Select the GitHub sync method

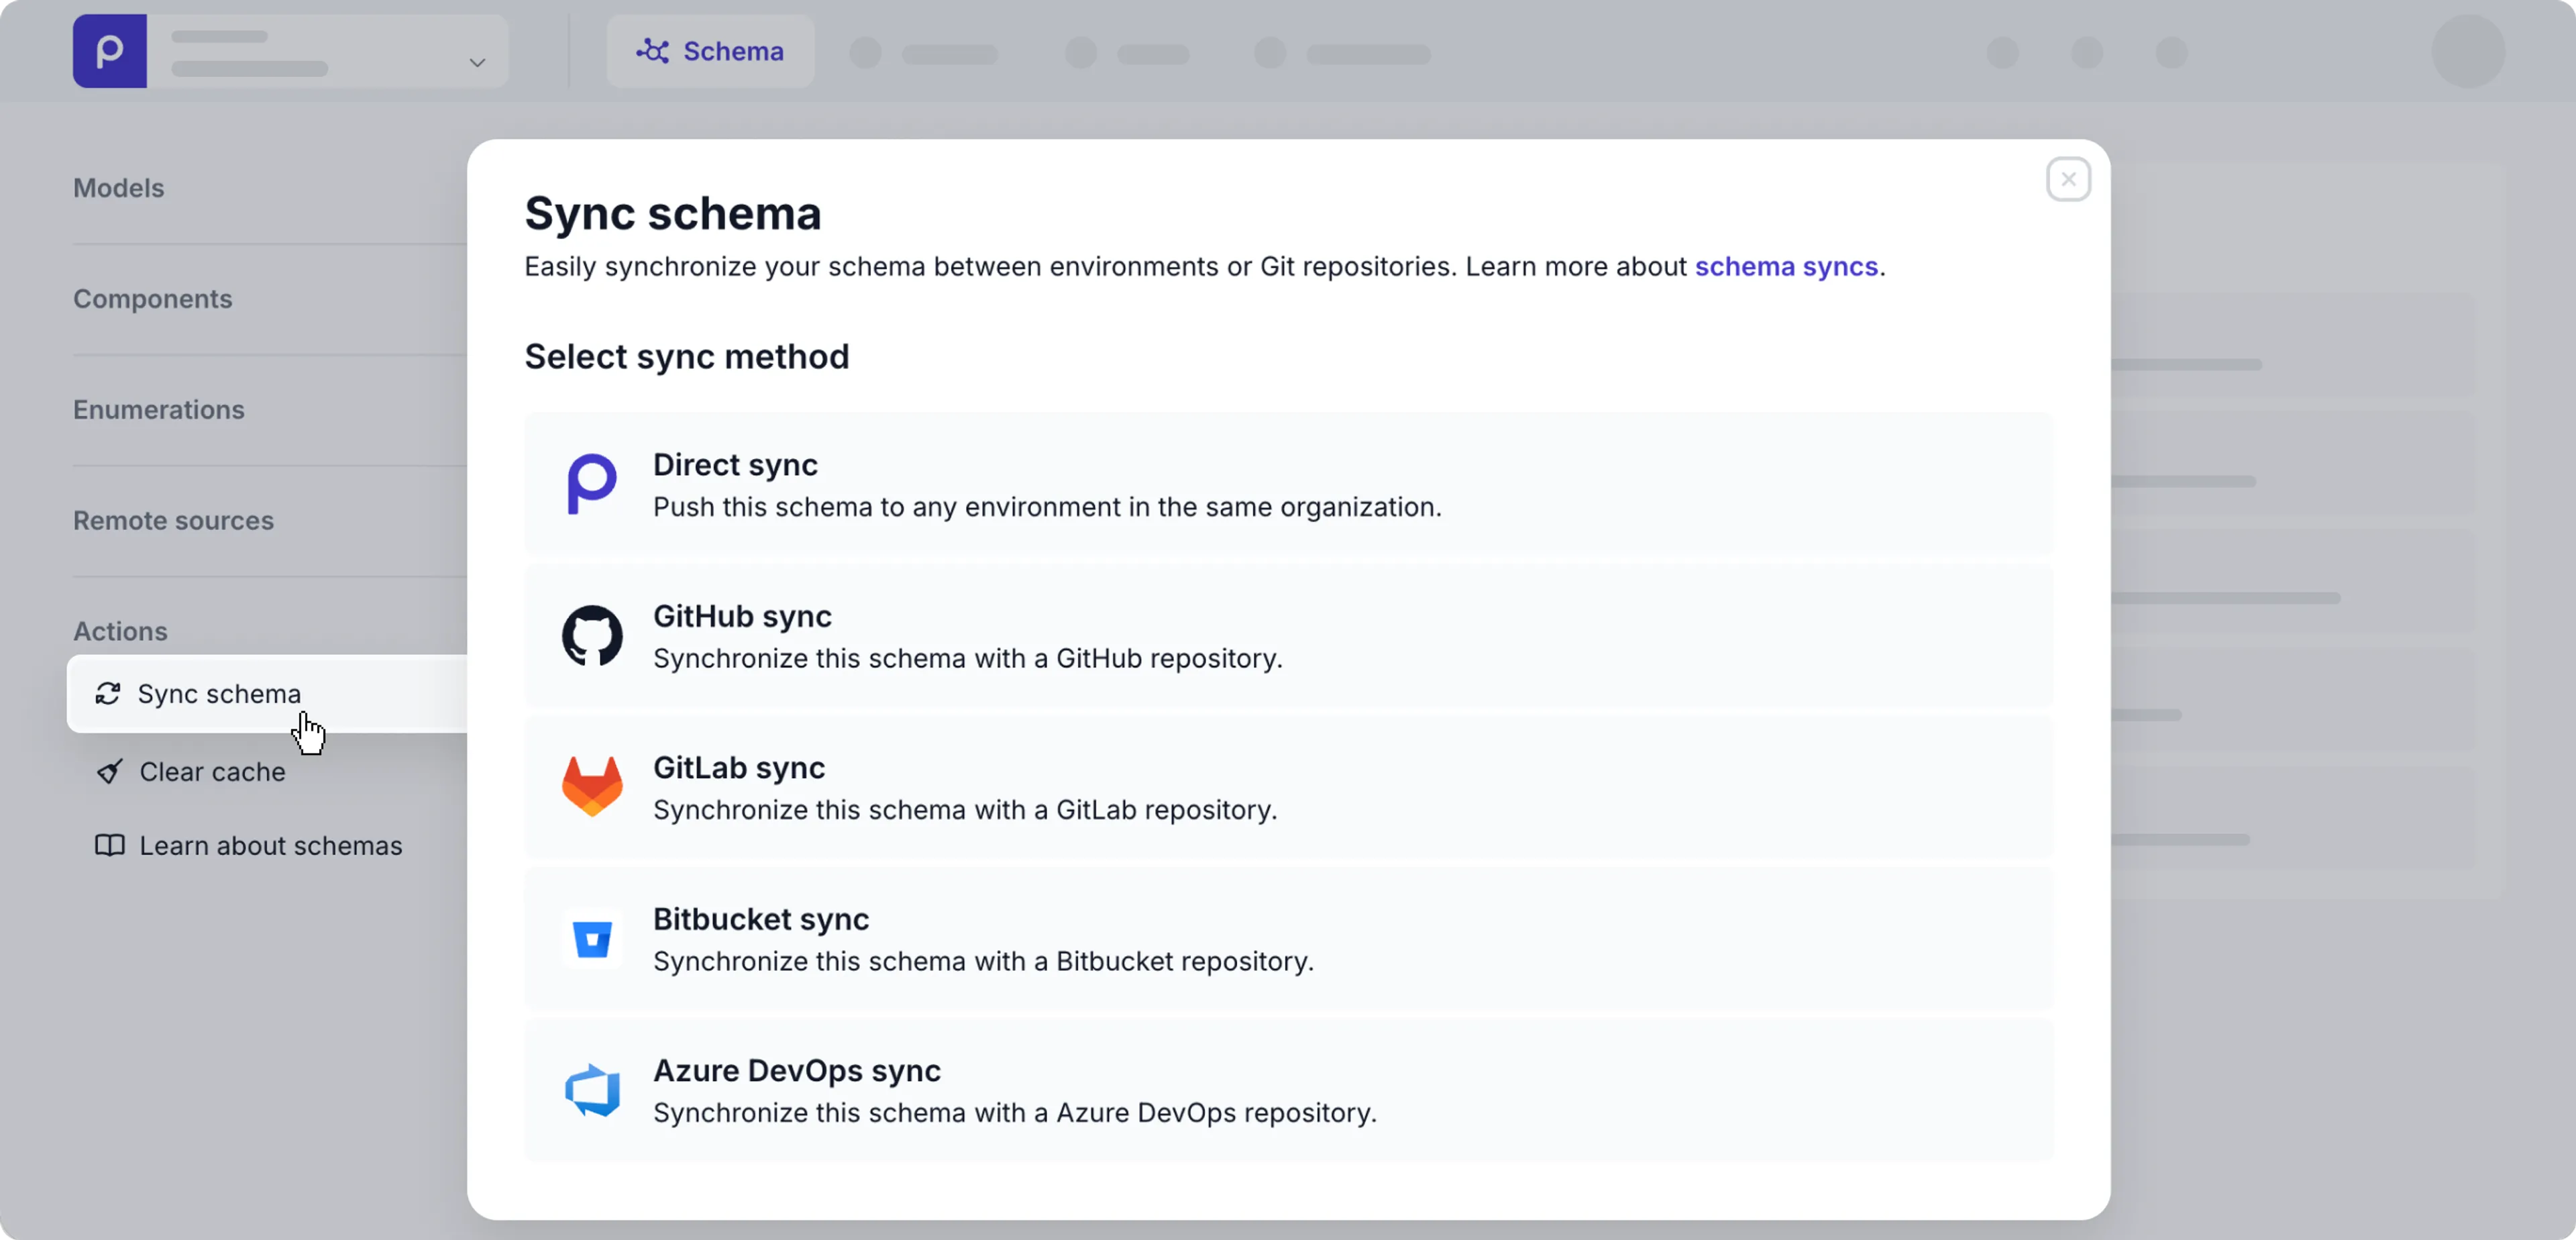pos(1288,636)
